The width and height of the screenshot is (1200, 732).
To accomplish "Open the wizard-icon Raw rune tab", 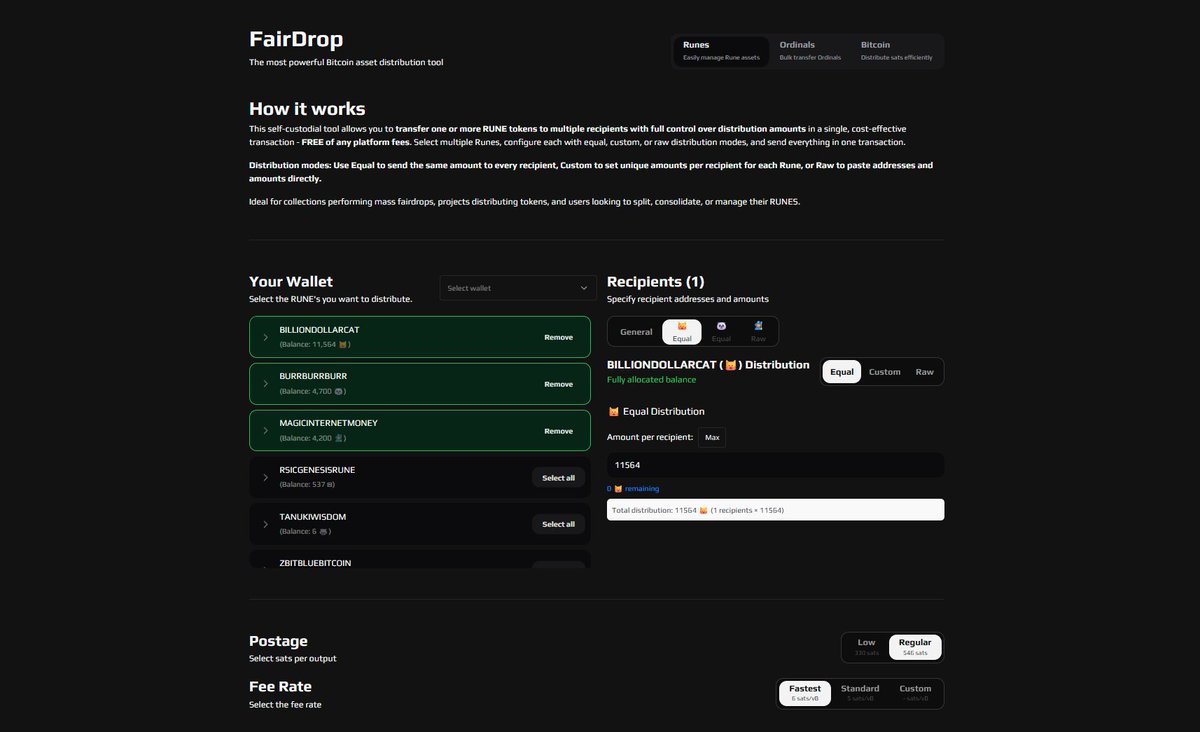I will 758,332.
